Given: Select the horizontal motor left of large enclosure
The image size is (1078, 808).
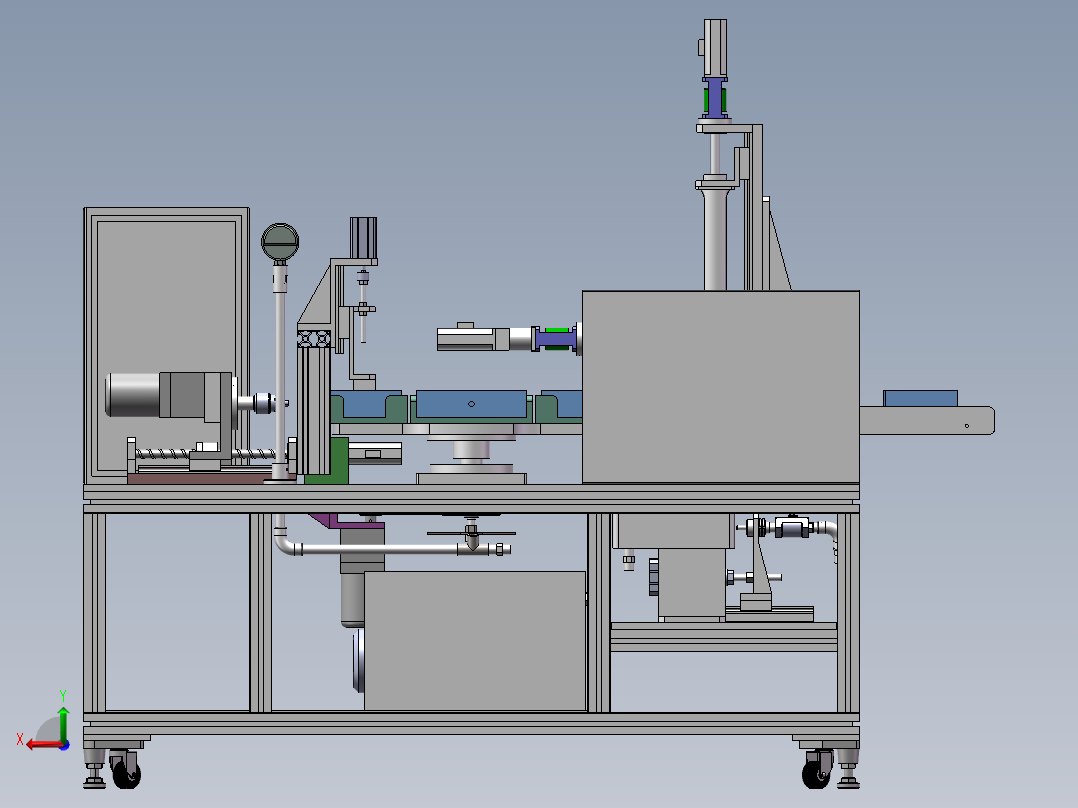Looking at the screenshot, I should click(x=484, y=338).
